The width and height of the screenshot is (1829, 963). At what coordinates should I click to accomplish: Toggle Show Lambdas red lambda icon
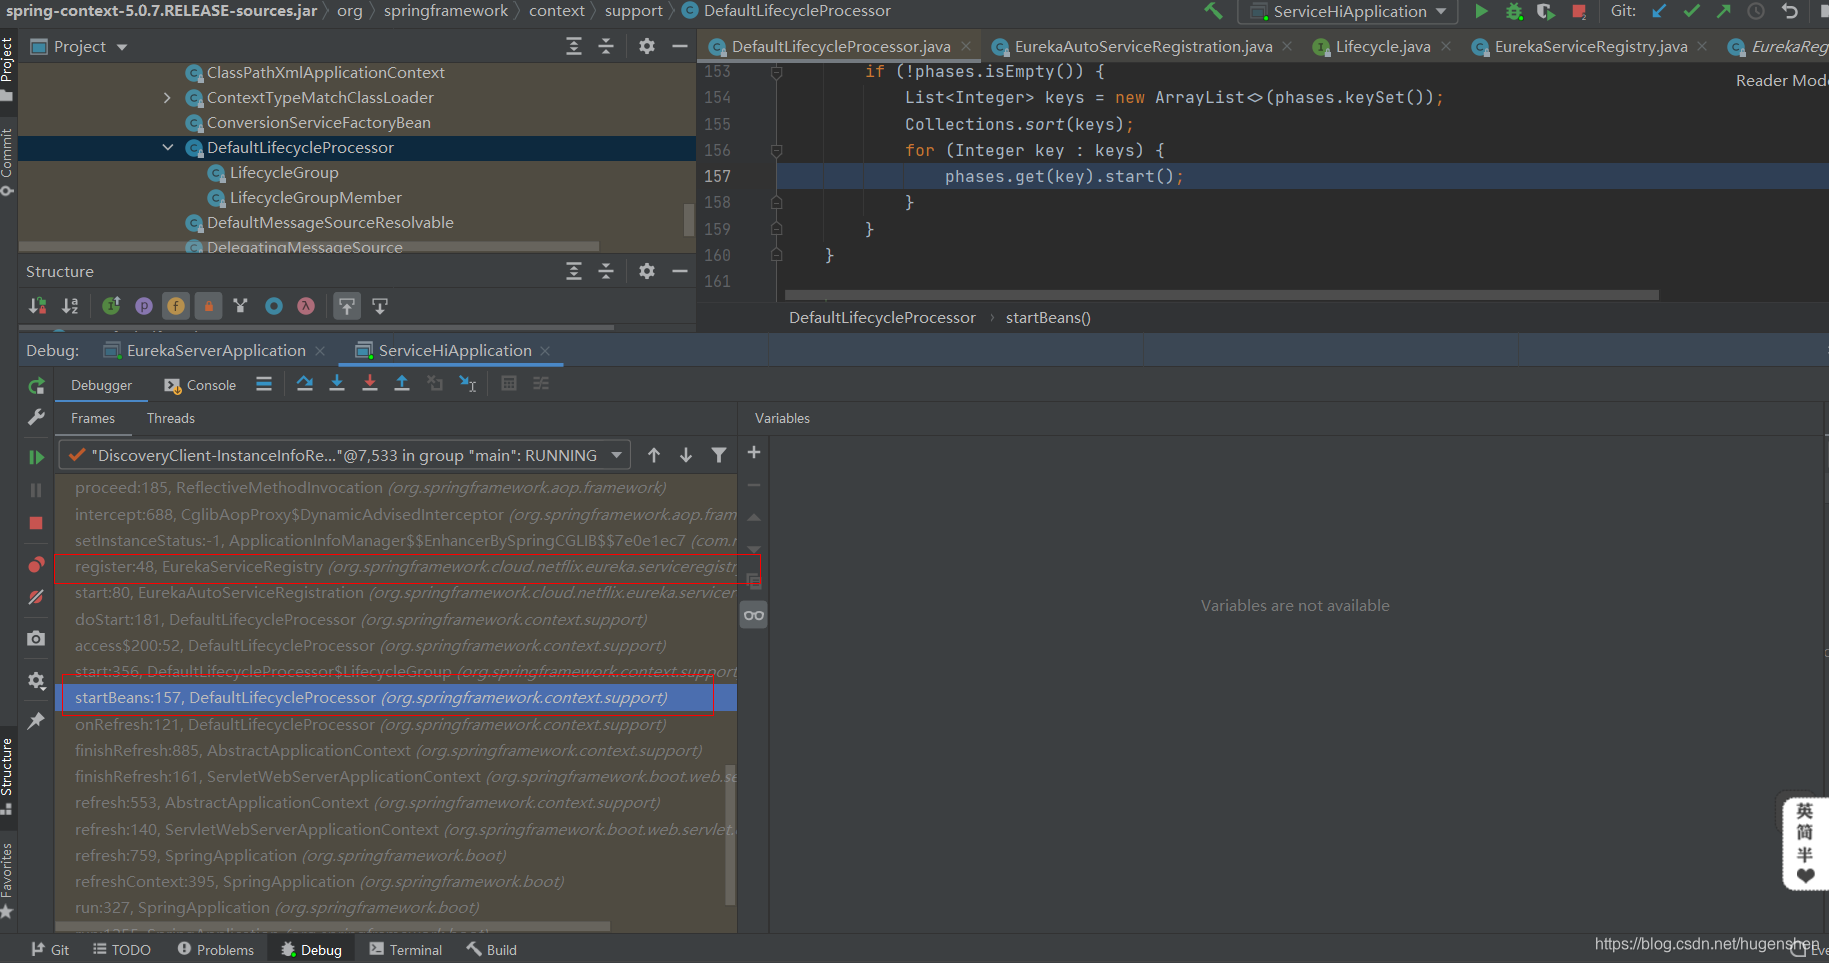click(306, 306)
